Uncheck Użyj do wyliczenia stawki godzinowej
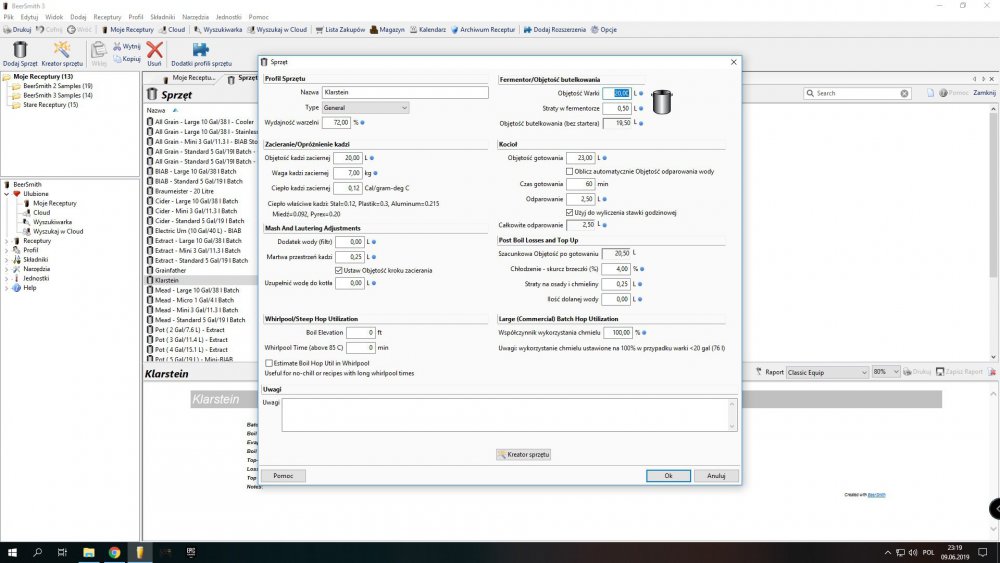 570,212
